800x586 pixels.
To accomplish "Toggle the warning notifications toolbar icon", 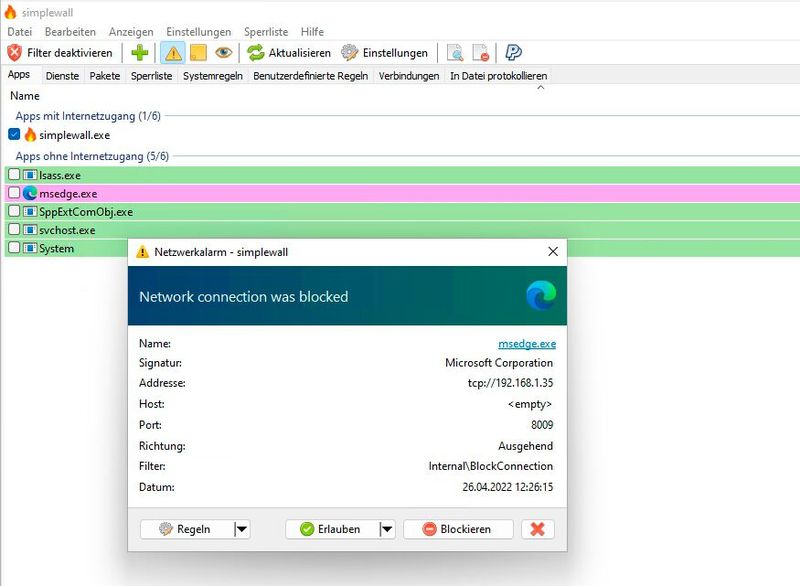I will click(x=173, y=53).
